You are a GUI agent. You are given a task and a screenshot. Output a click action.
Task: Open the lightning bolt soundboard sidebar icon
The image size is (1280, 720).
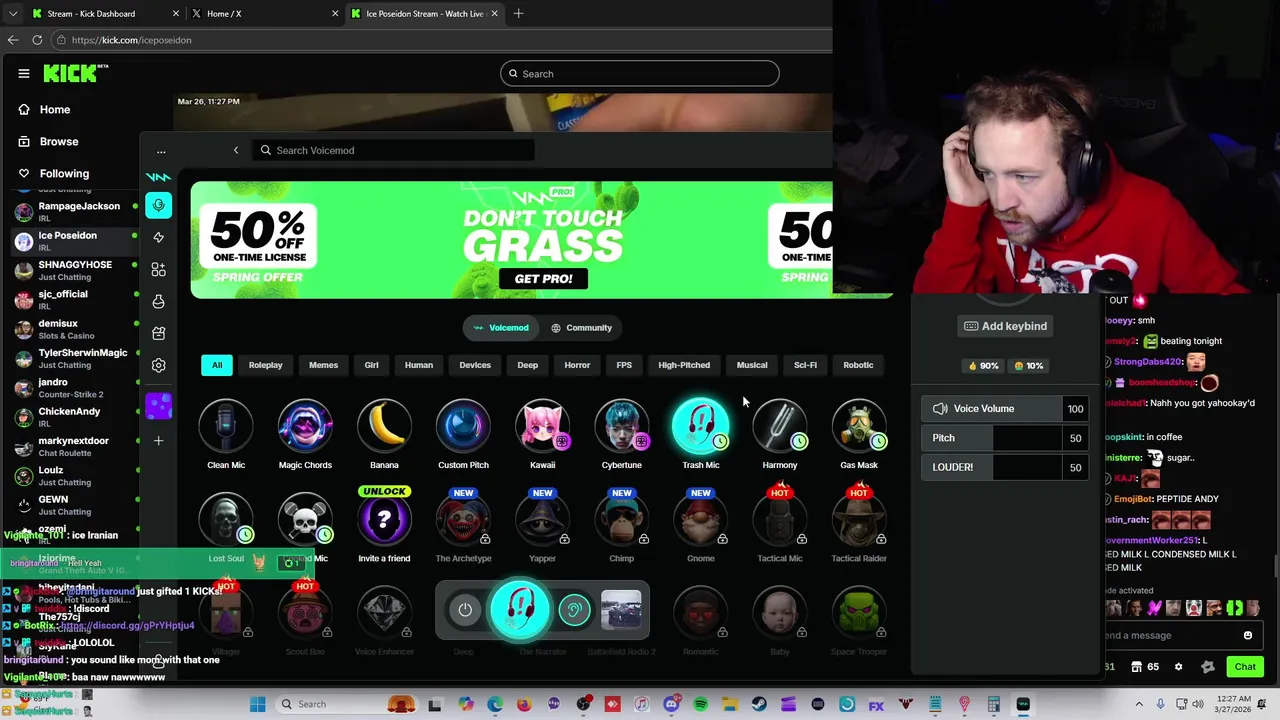click(158, 237)
